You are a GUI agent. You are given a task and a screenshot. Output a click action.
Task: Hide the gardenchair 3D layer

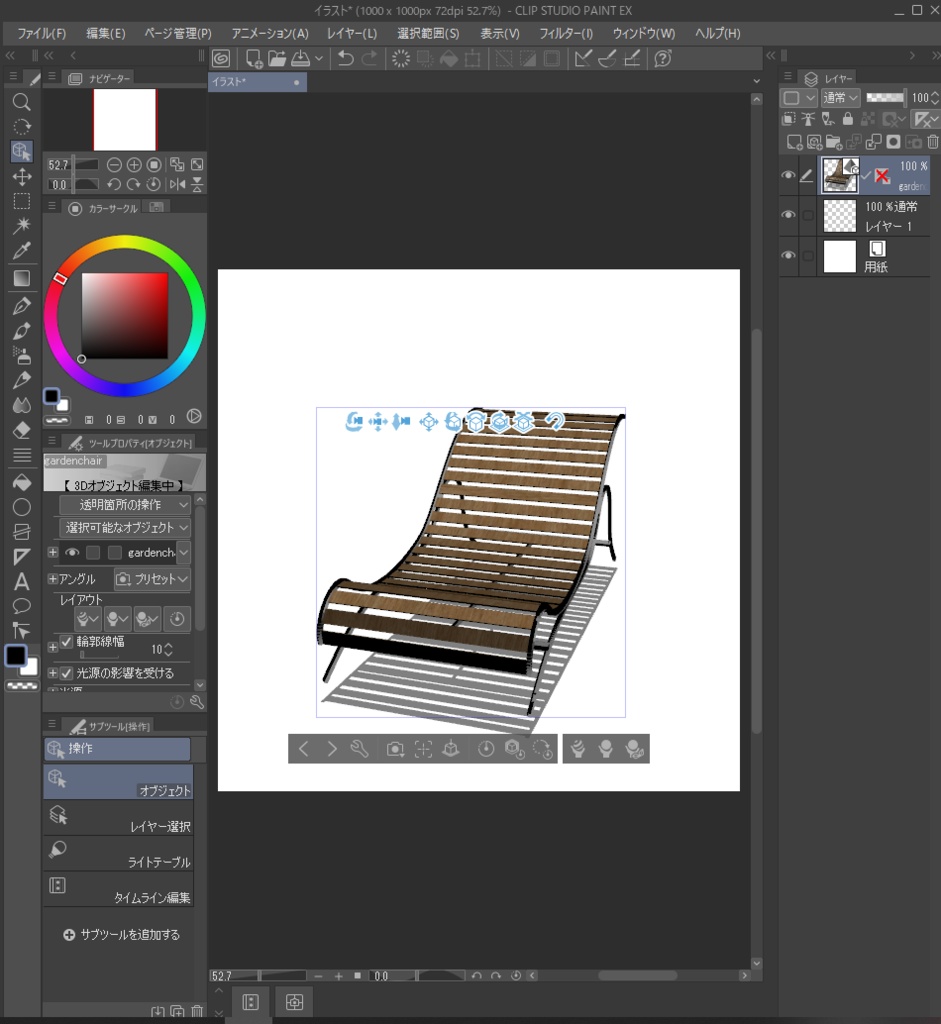(786, 174)
